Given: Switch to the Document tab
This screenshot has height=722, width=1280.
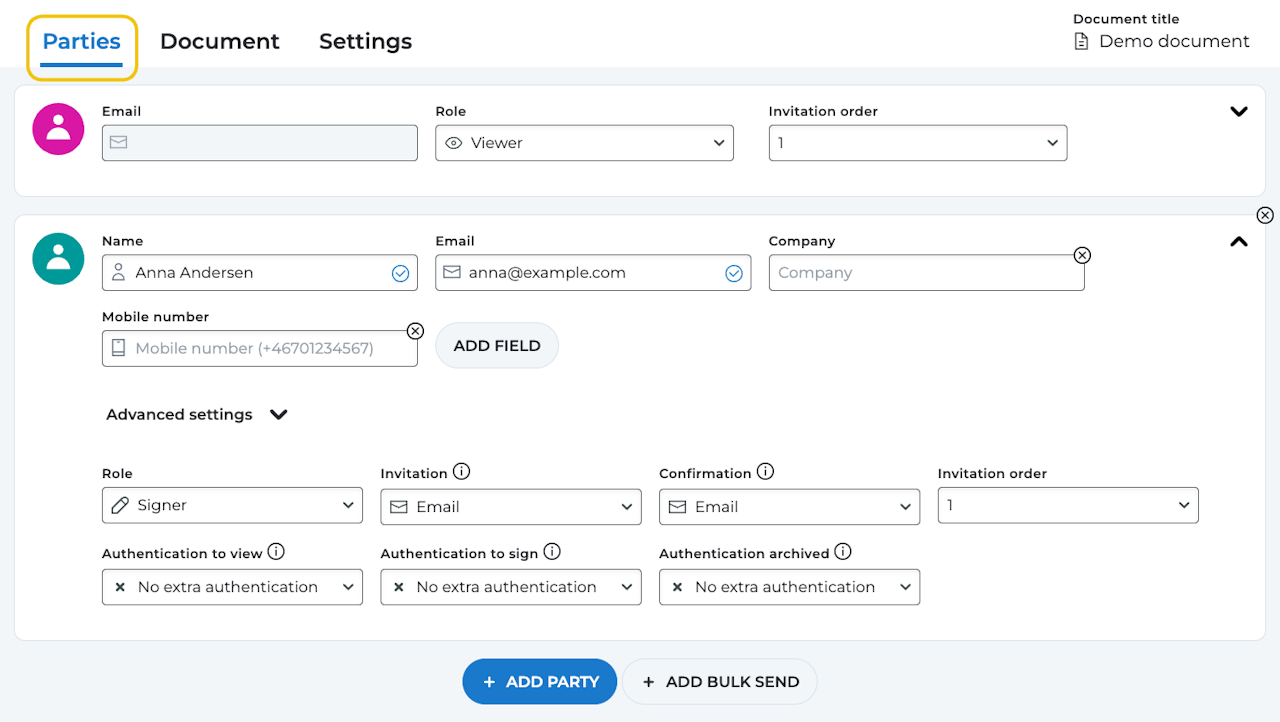Looking at the screenshot, I should [x=220, y=42].
